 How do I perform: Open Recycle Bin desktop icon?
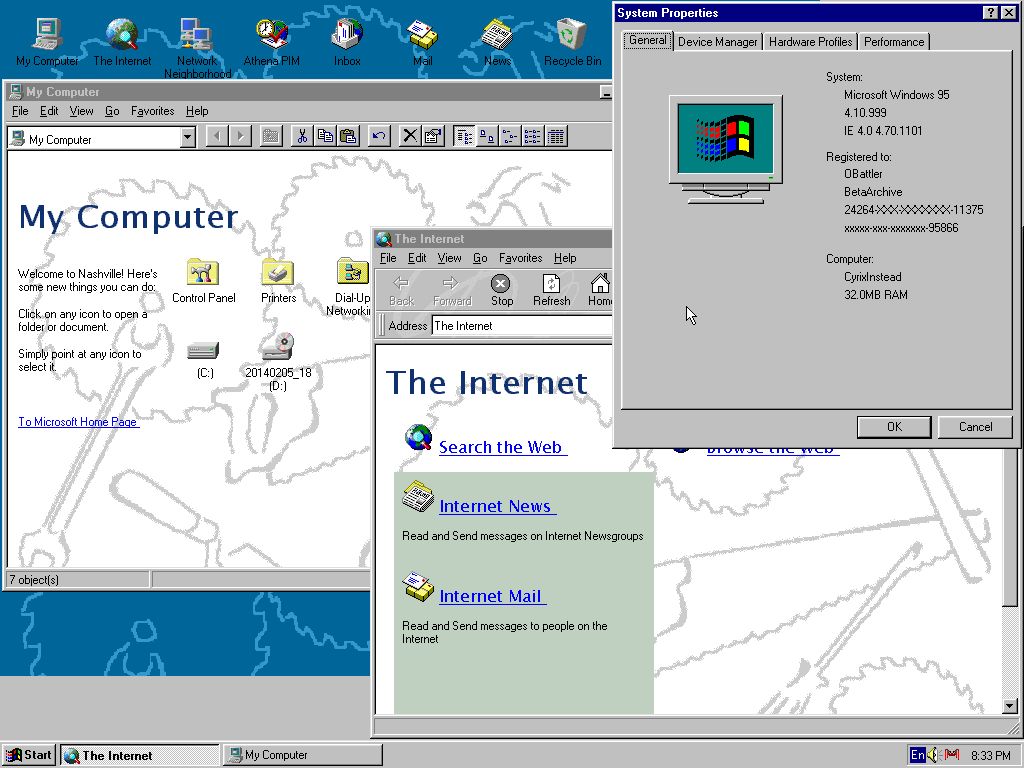573,42
